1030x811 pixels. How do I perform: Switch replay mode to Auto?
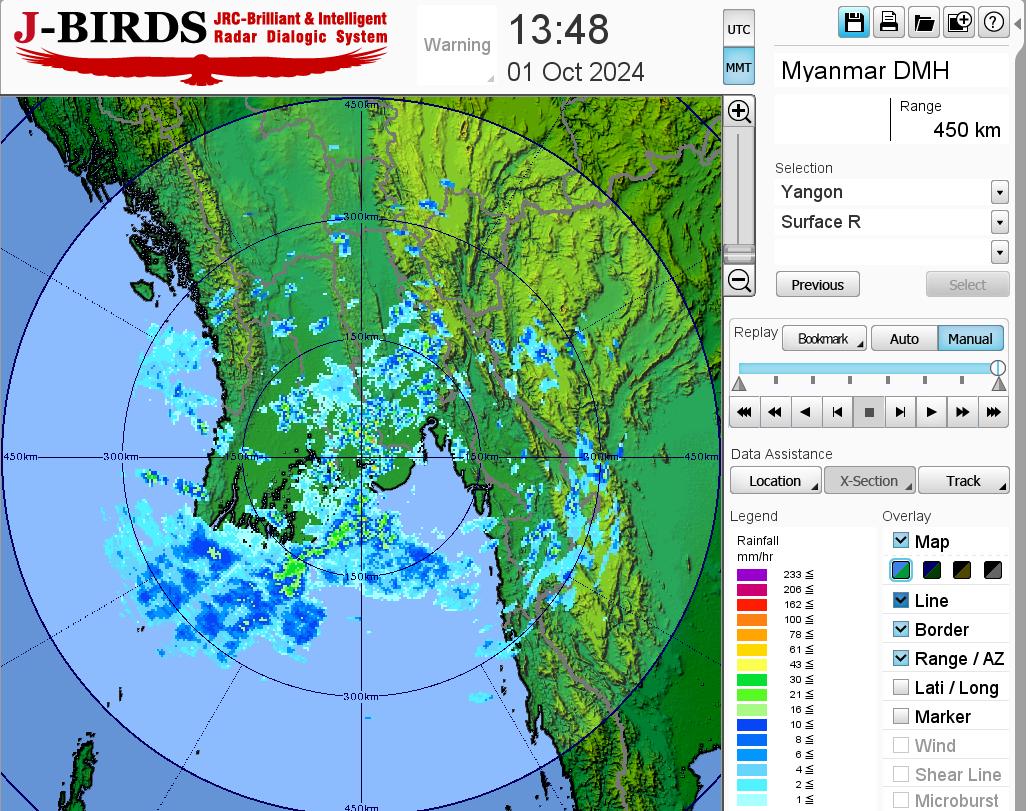click(x=904, y=339)
